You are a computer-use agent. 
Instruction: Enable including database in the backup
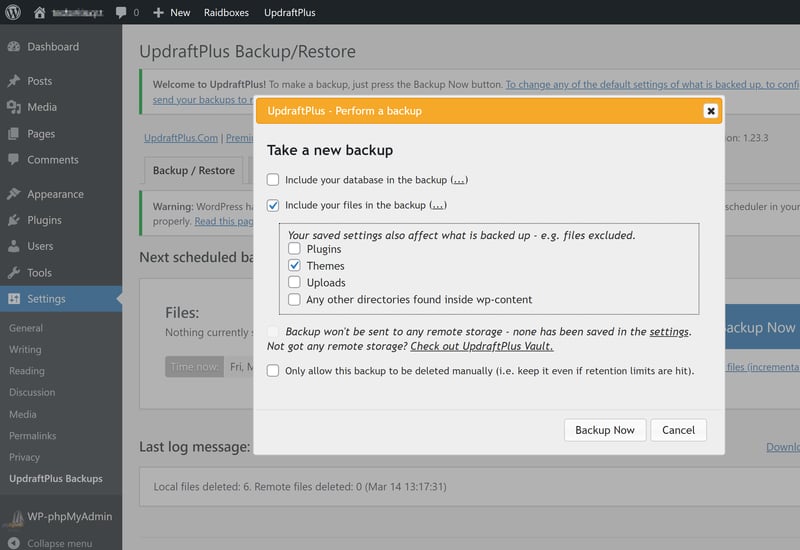point(274,180)
